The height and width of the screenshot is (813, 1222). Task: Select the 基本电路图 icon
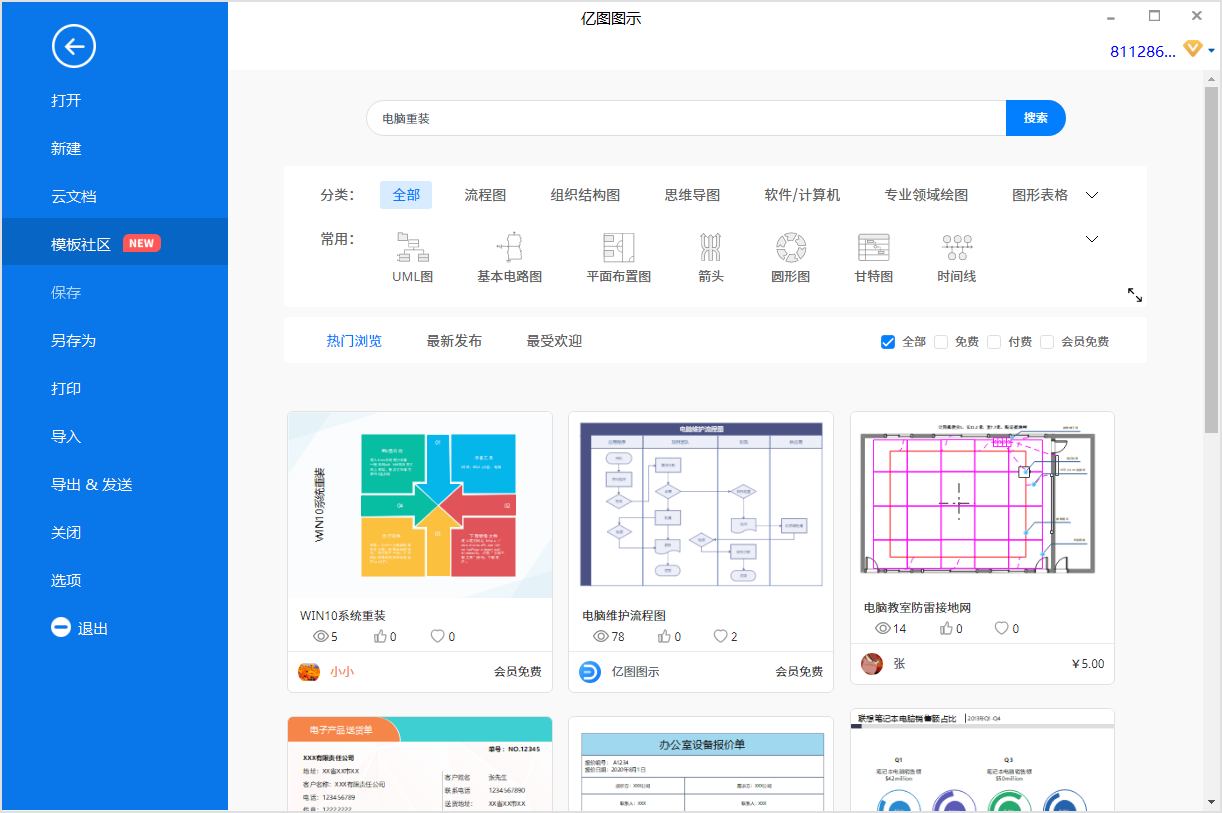(509, 247)
